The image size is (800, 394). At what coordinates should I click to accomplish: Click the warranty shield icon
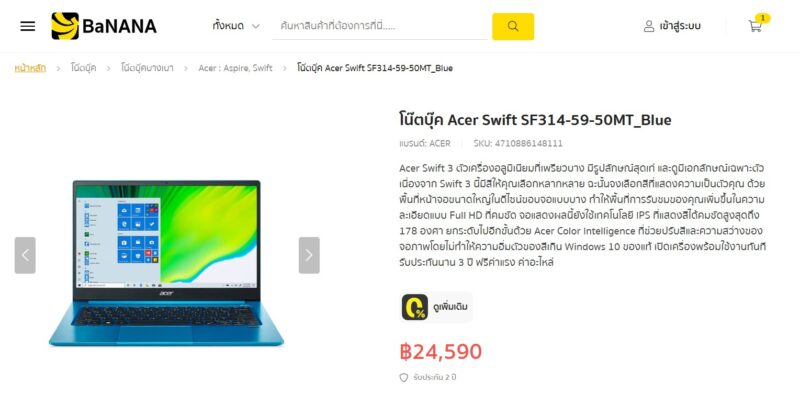coord(404,378)
